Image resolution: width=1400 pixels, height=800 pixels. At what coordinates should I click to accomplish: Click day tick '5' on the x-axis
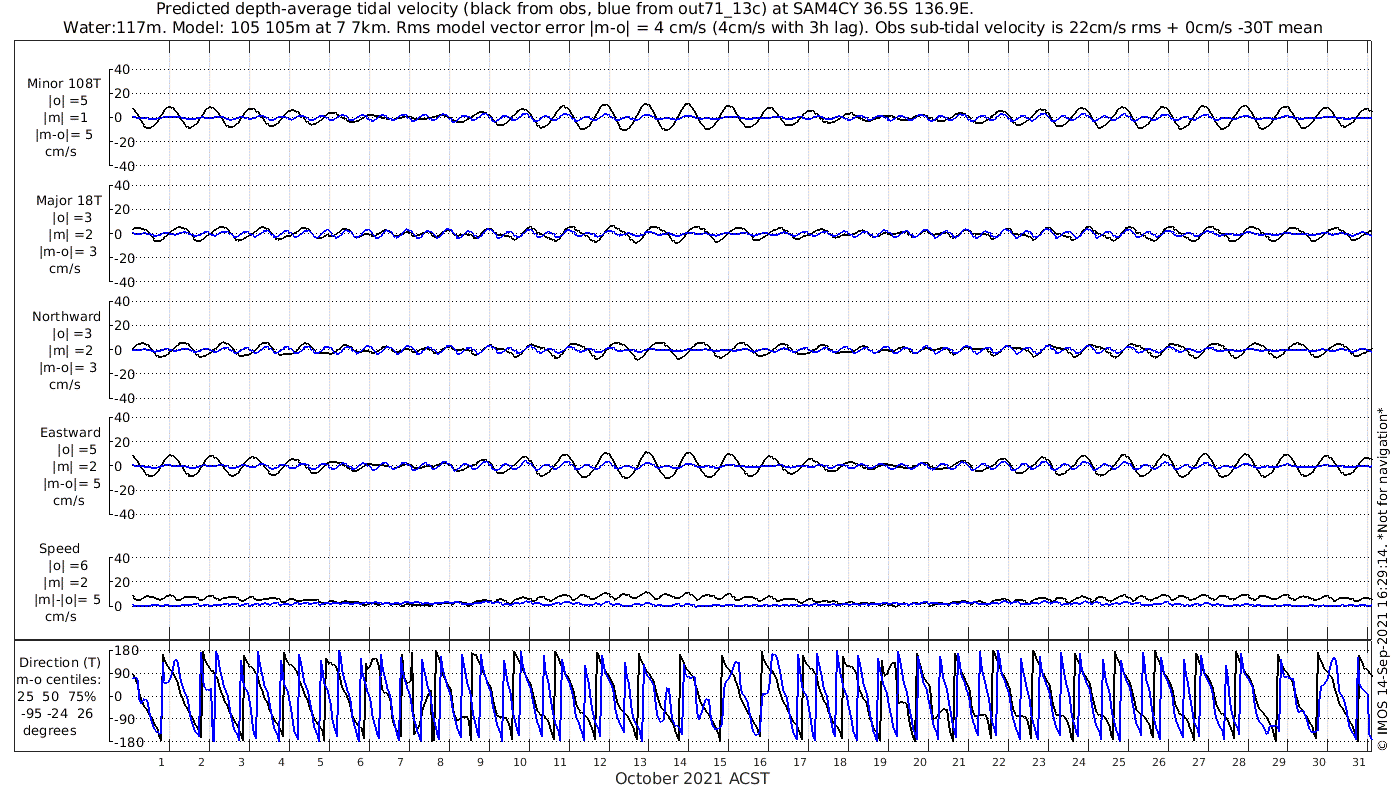tap(320, 762)
